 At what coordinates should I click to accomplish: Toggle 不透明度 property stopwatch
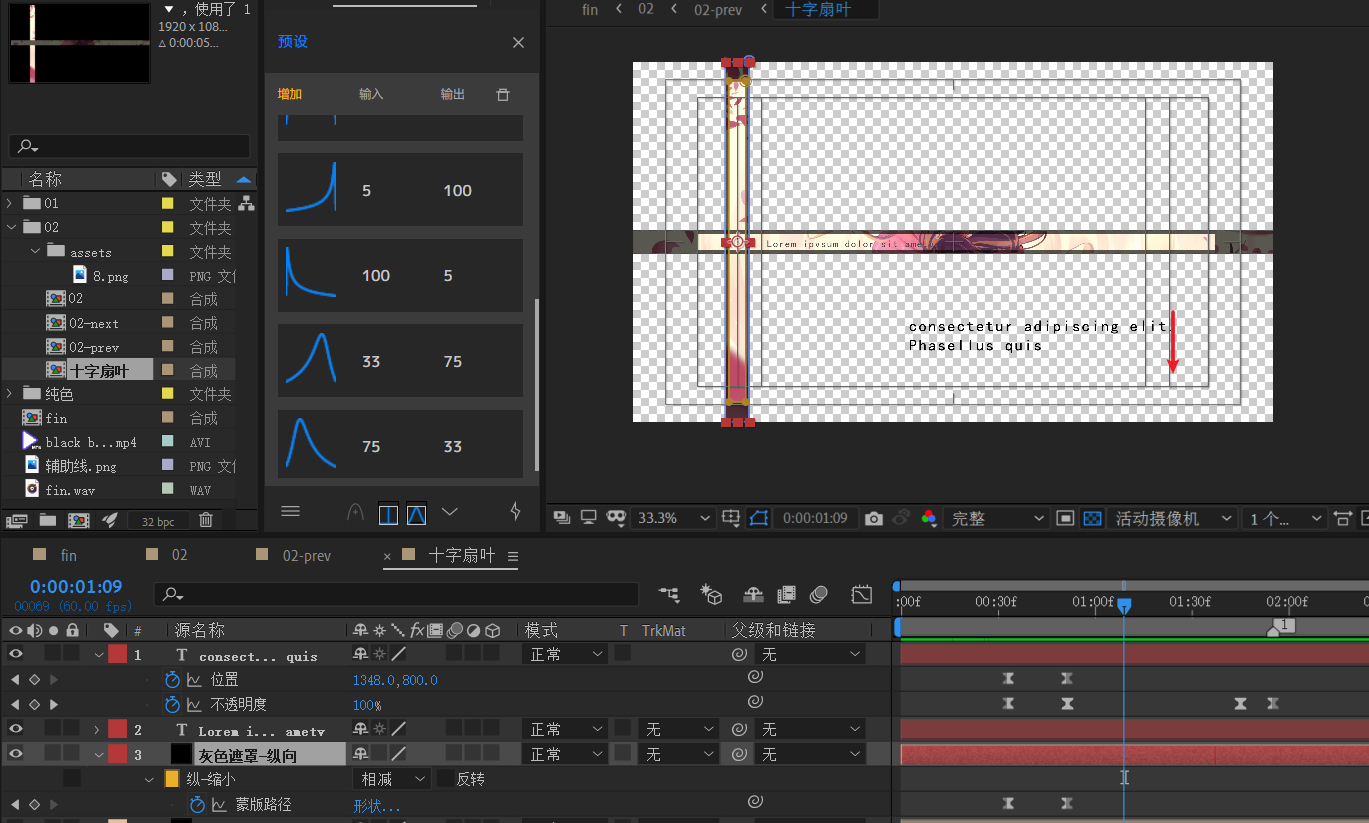point(172,704)
